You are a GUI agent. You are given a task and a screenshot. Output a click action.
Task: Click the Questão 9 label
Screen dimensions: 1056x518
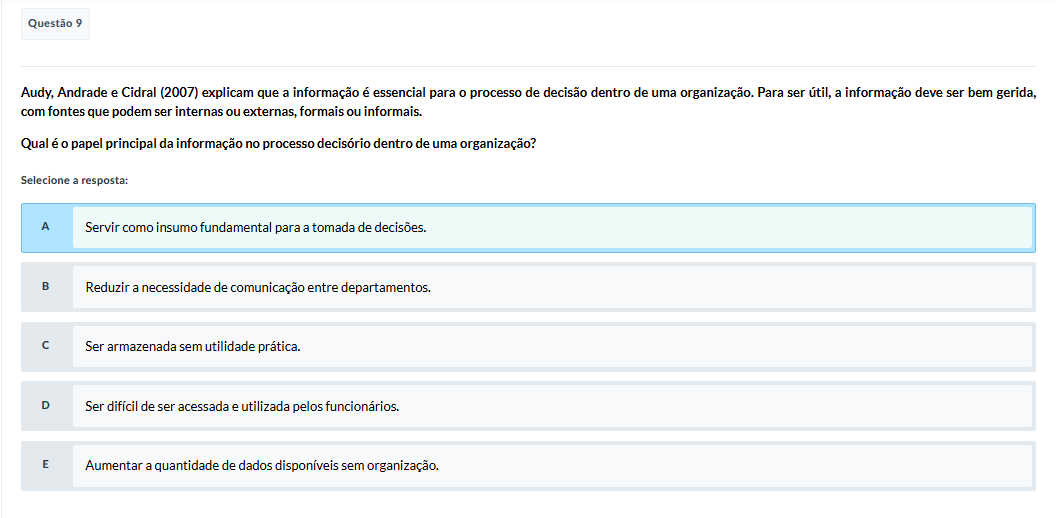55,23
